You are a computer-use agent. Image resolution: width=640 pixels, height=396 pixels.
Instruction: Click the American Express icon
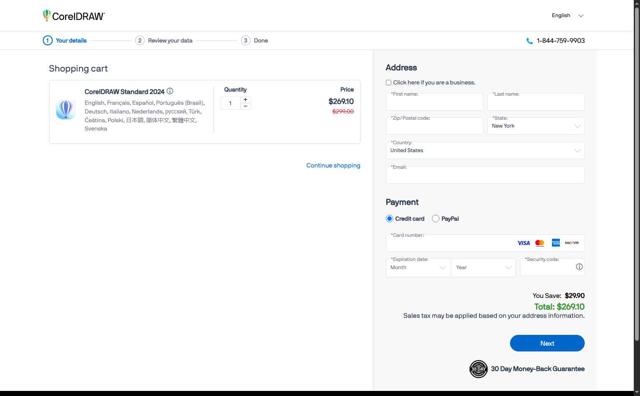pos(556,243)
